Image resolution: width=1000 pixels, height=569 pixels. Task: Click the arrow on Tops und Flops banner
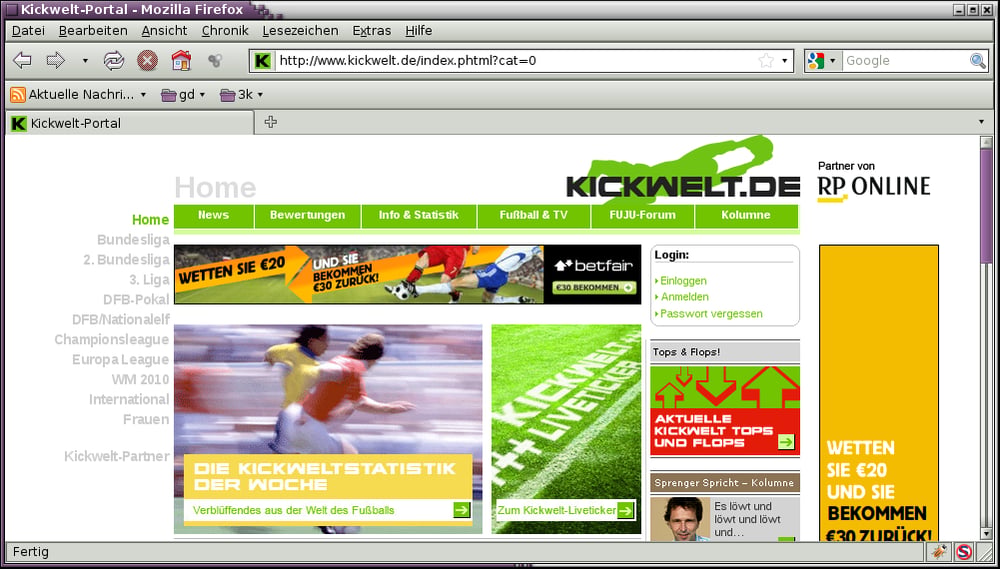[x=786, y=441]
